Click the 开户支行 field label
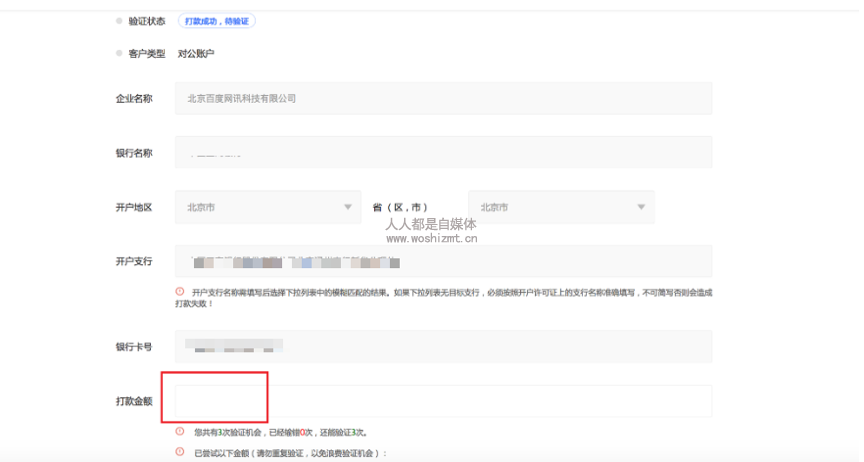 pyautogui.click(x=134, y=261)
